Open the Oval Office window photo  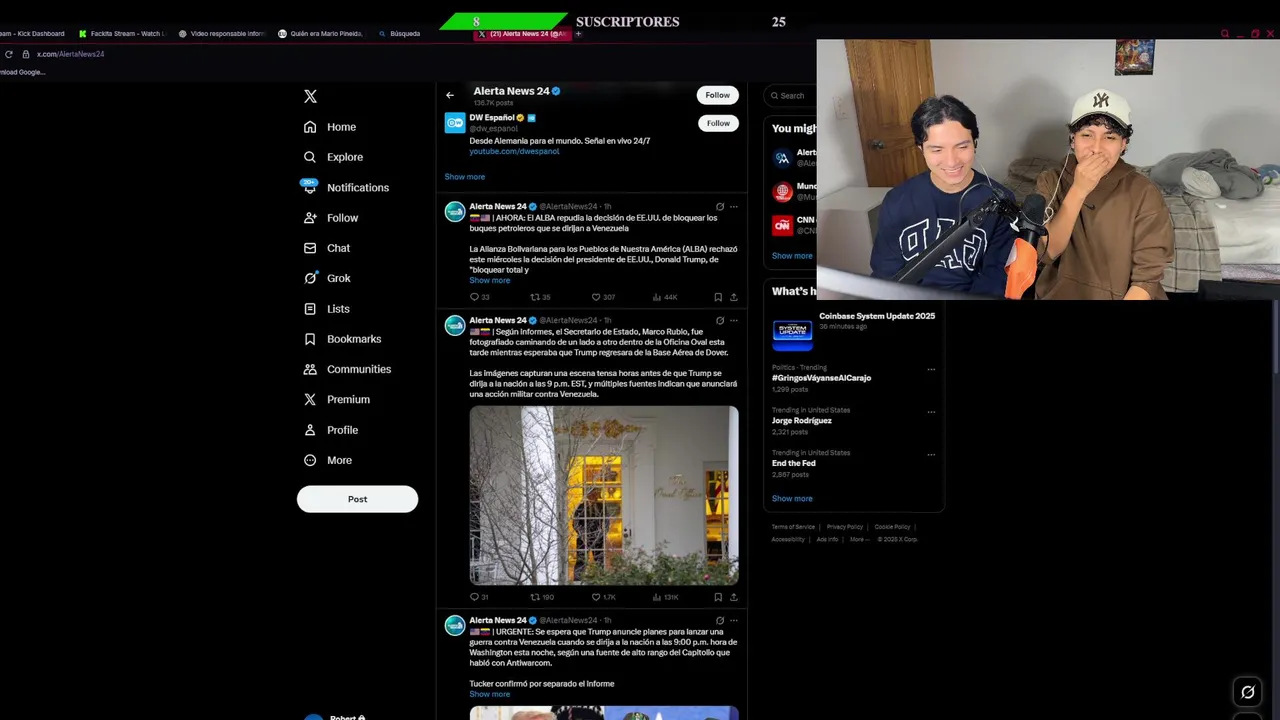tap(604, 495)
